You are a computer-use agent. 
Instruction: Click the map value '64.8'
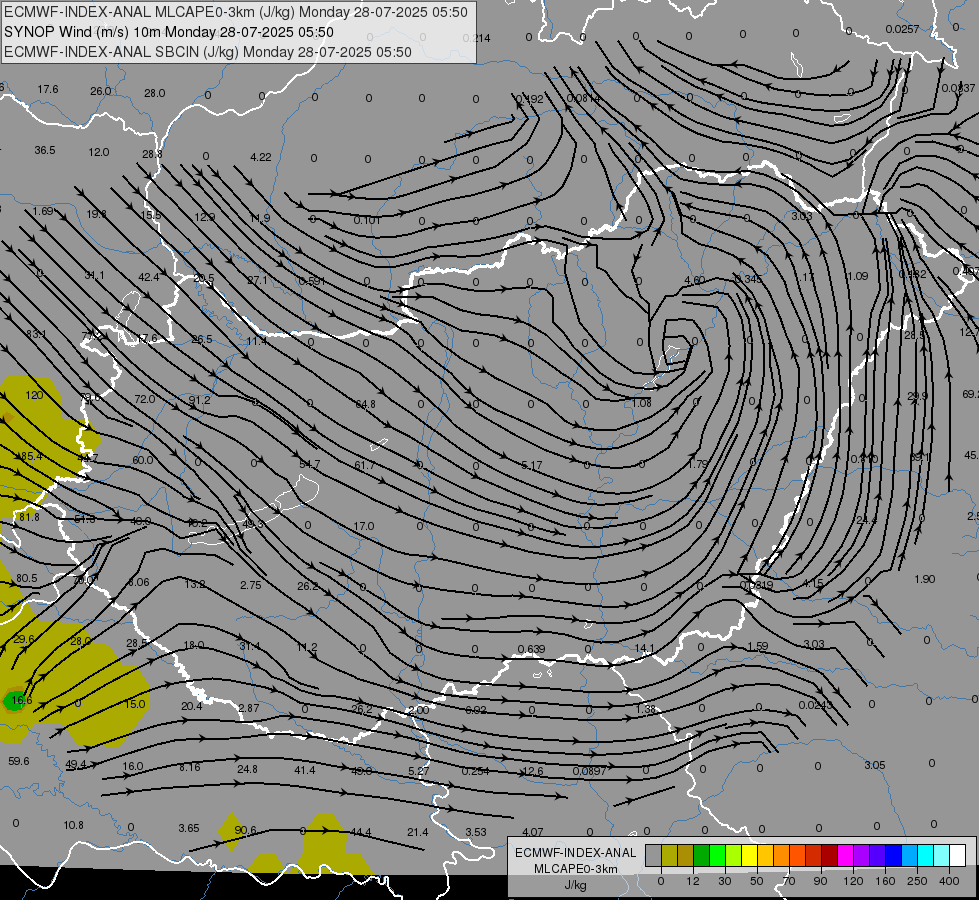(x=365, y=404)
